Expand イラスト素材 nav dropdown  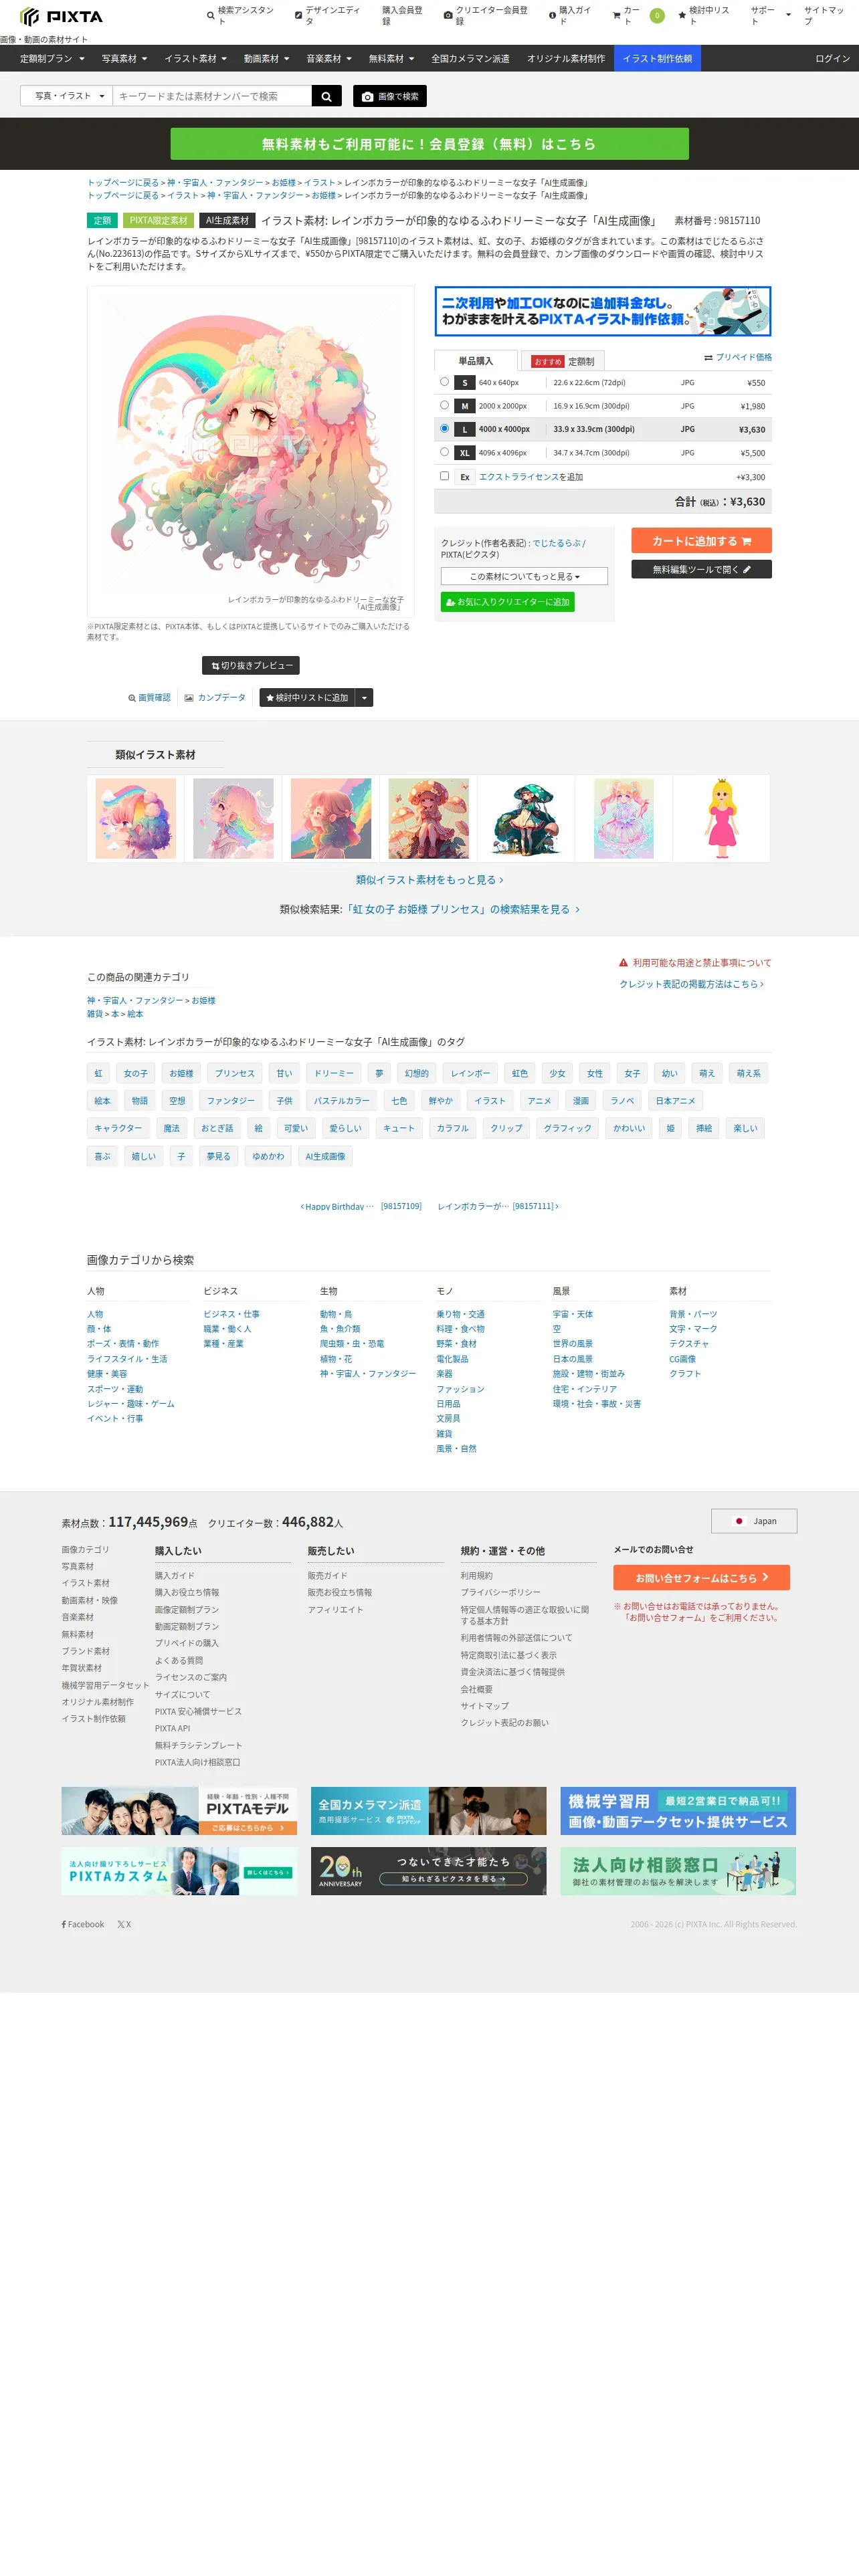coord(195,59)
